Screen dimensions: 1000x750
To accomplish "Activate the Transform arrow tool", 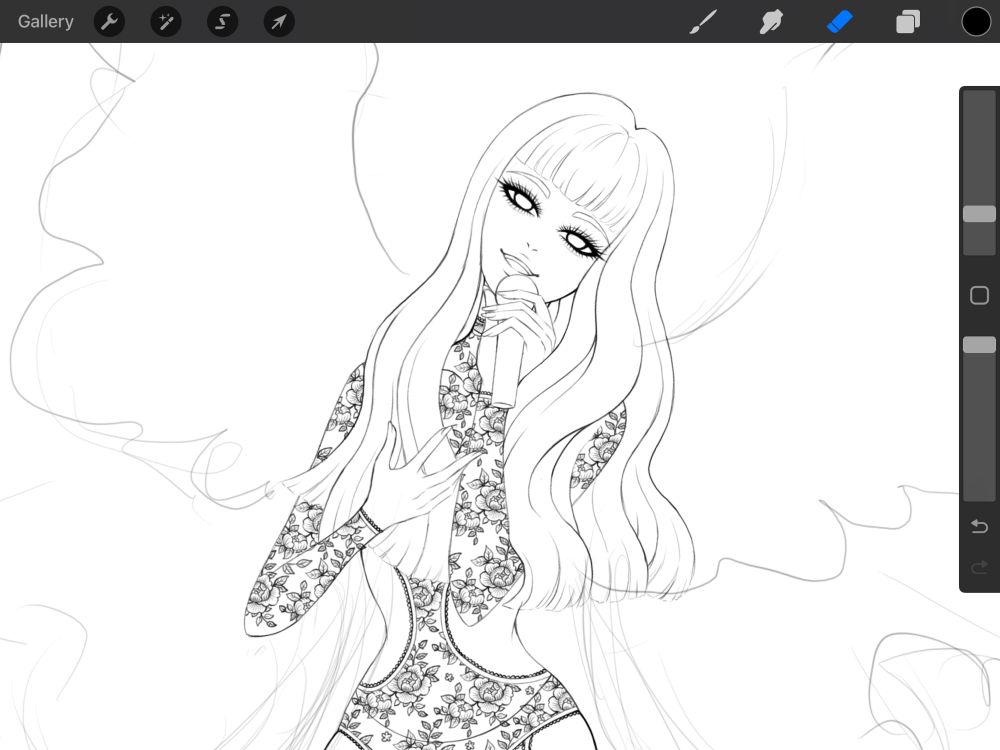I will click(x=279, y=22).
